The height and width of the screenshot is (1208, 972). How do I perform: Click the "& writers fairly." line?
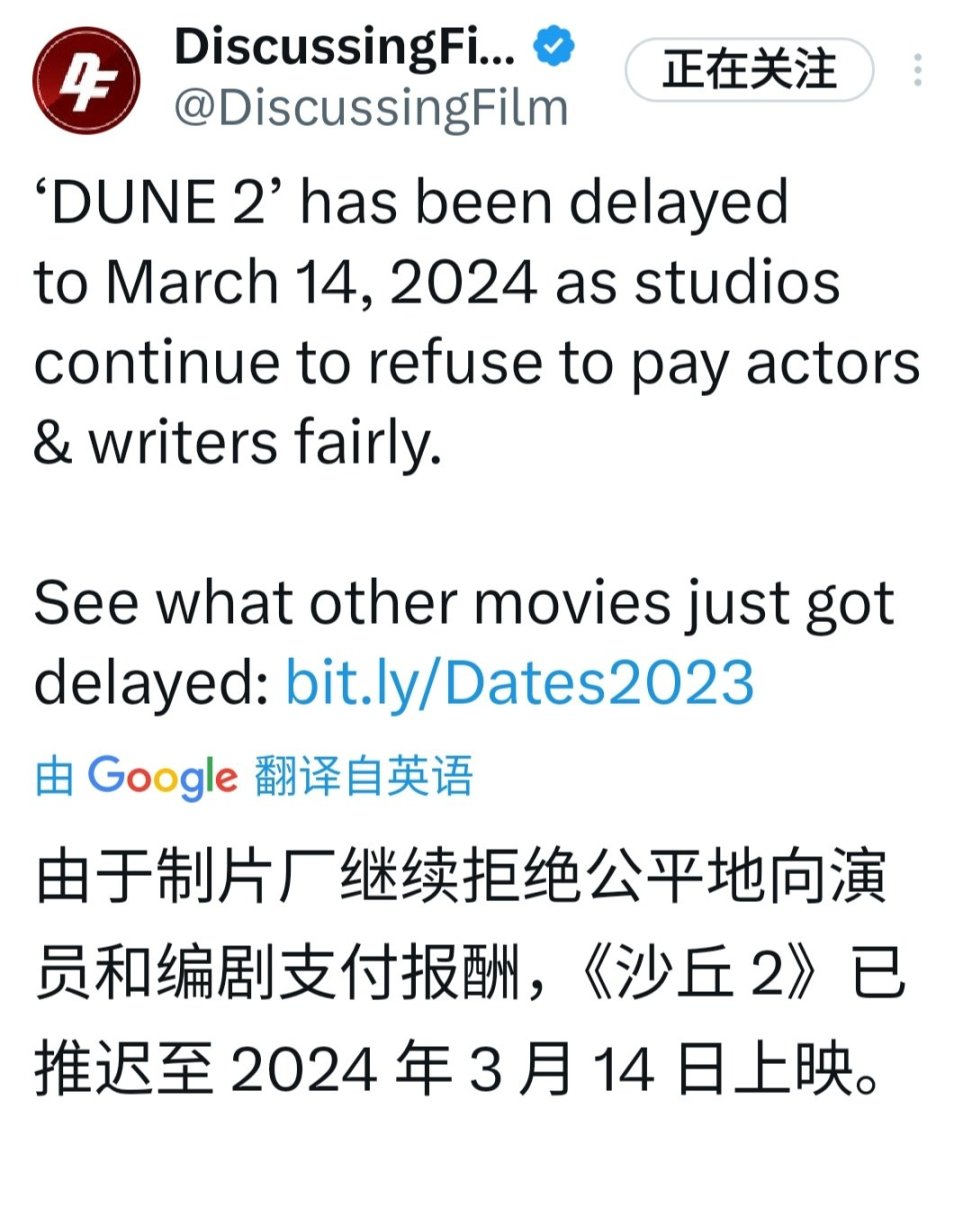(x=237, y=443)
